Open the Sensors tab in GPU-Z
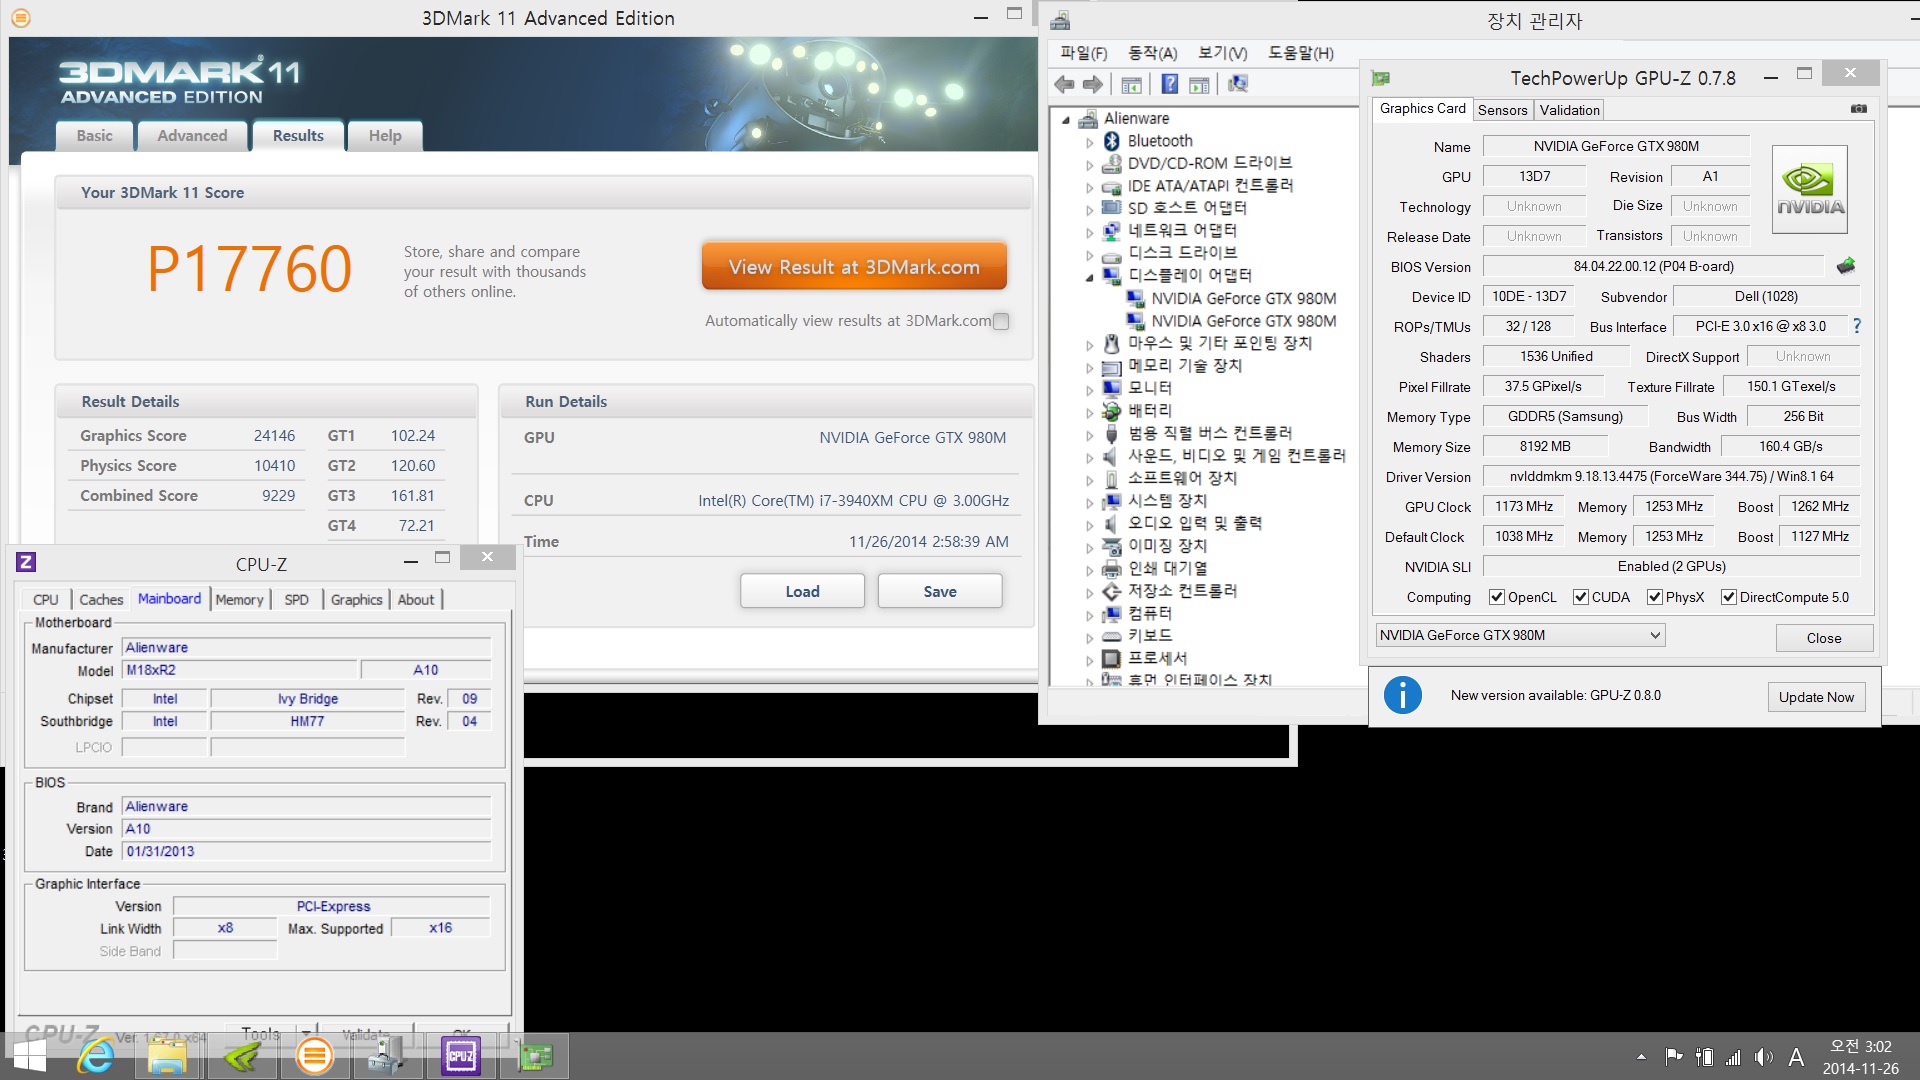Screen dimensions: 1920x1080 tap(1502, 110)
